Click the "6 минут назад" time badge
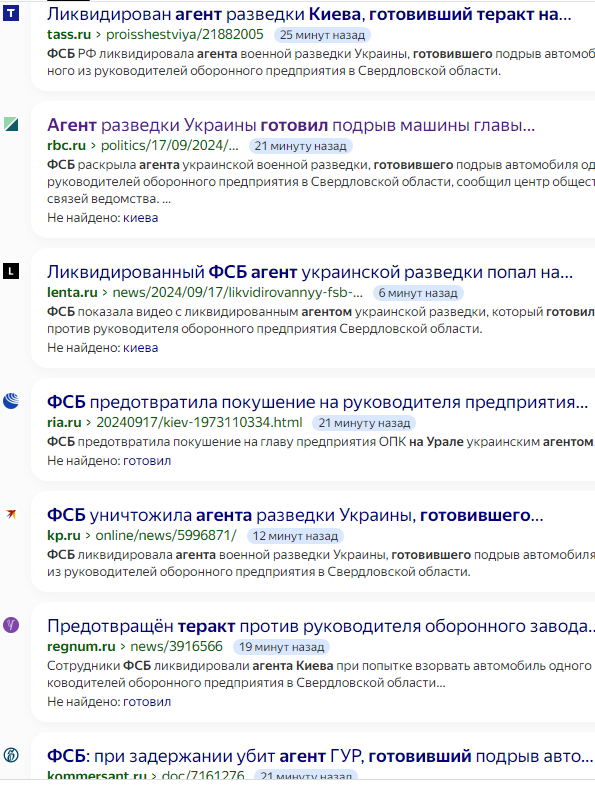 418,293
